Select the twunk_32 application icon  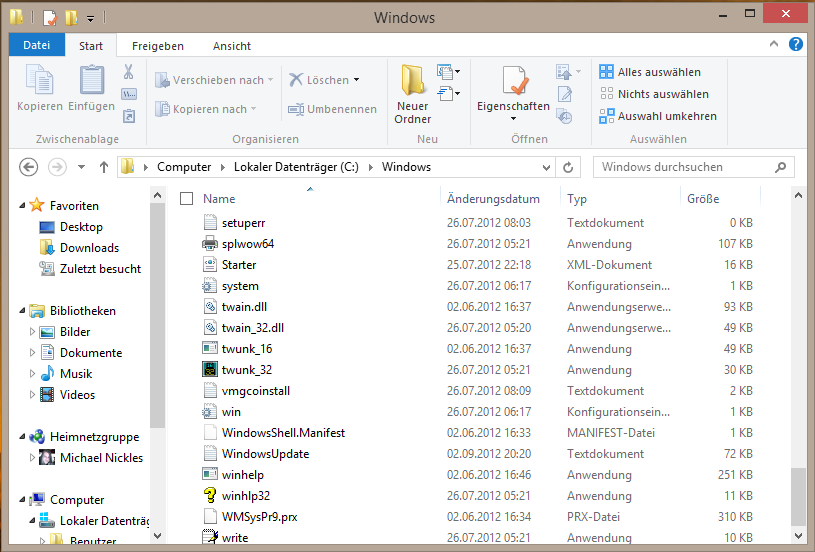pos(209,370)
